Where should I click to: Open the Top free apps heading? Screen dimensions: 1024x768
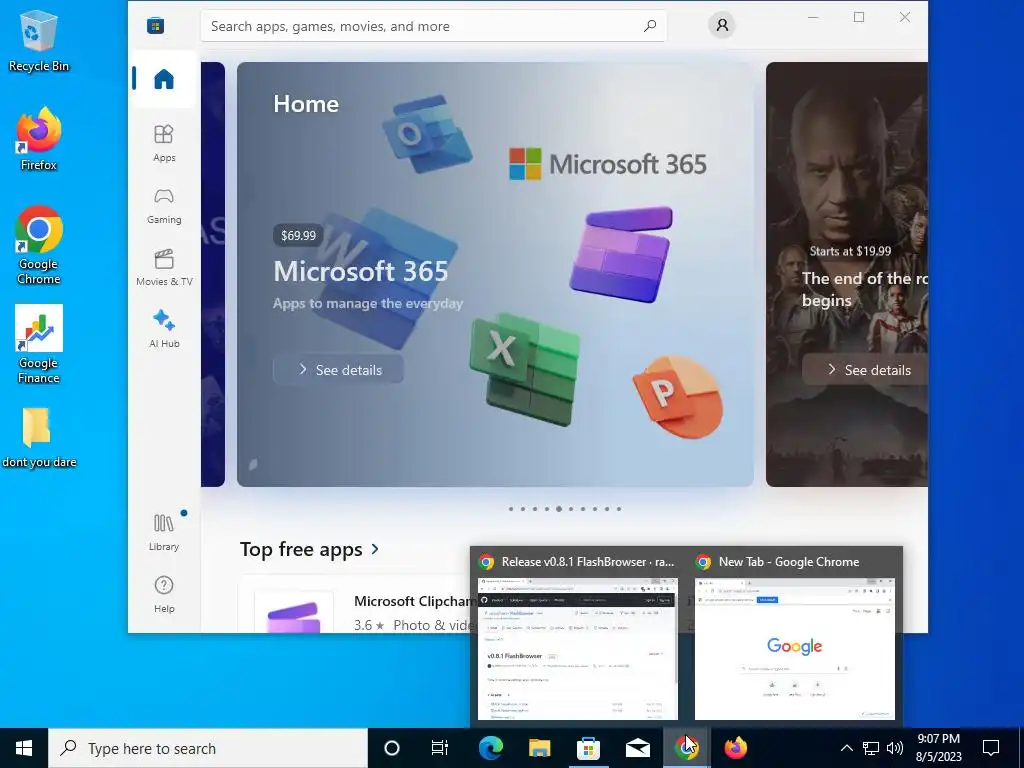[x=301, y=549]
